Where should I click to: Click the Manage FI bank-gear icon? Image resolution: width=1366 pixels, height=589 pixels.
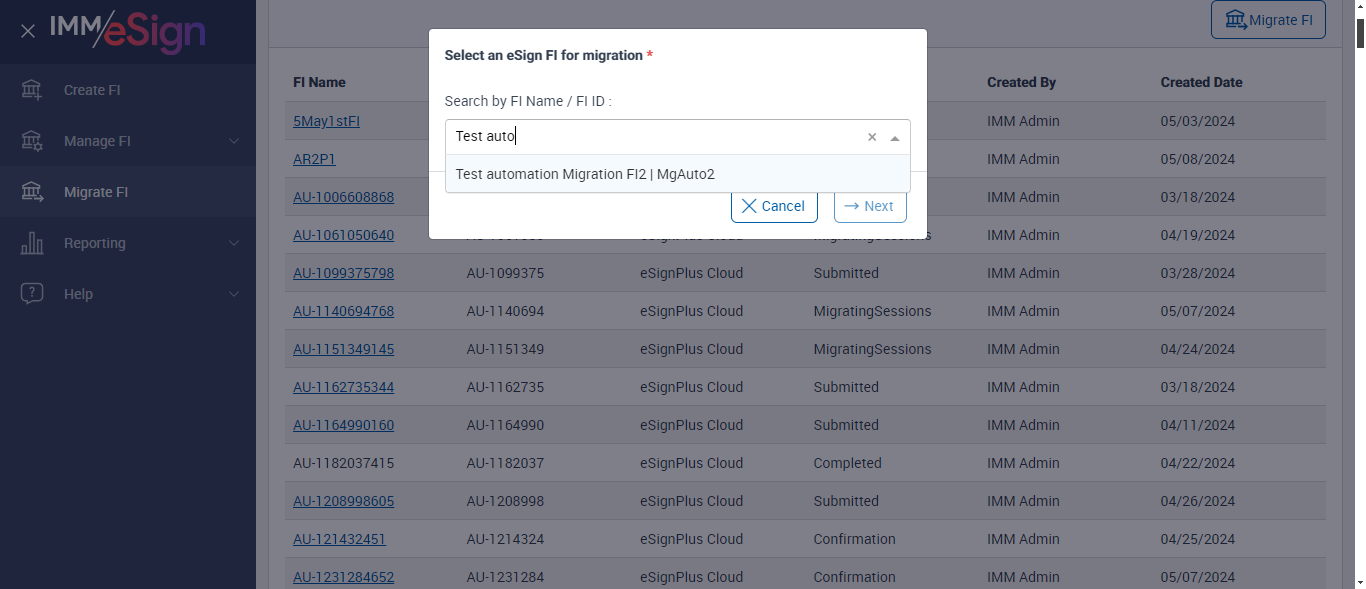click(32, 141)
